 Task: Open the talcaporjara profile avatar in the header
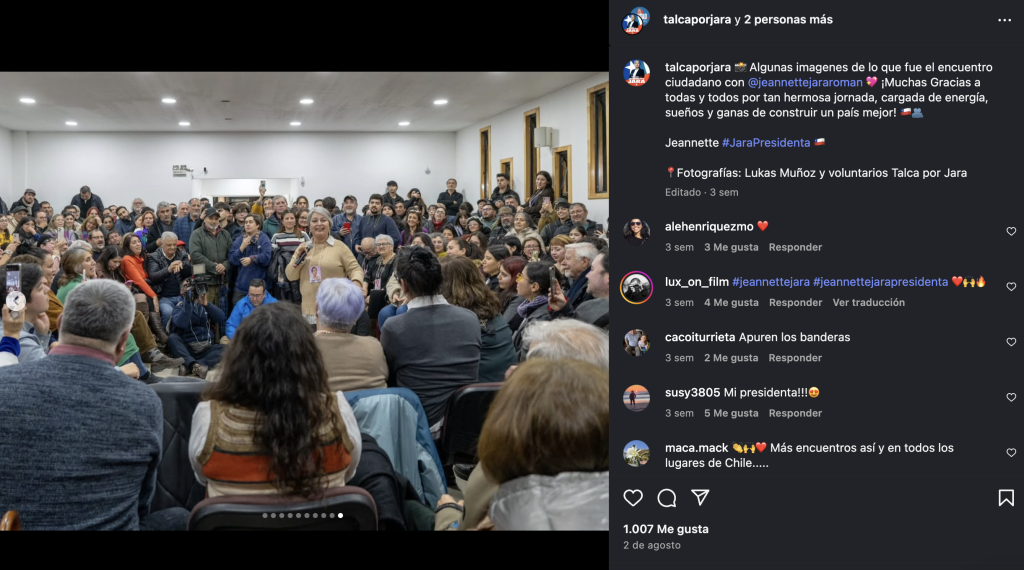tap(635, 20)
